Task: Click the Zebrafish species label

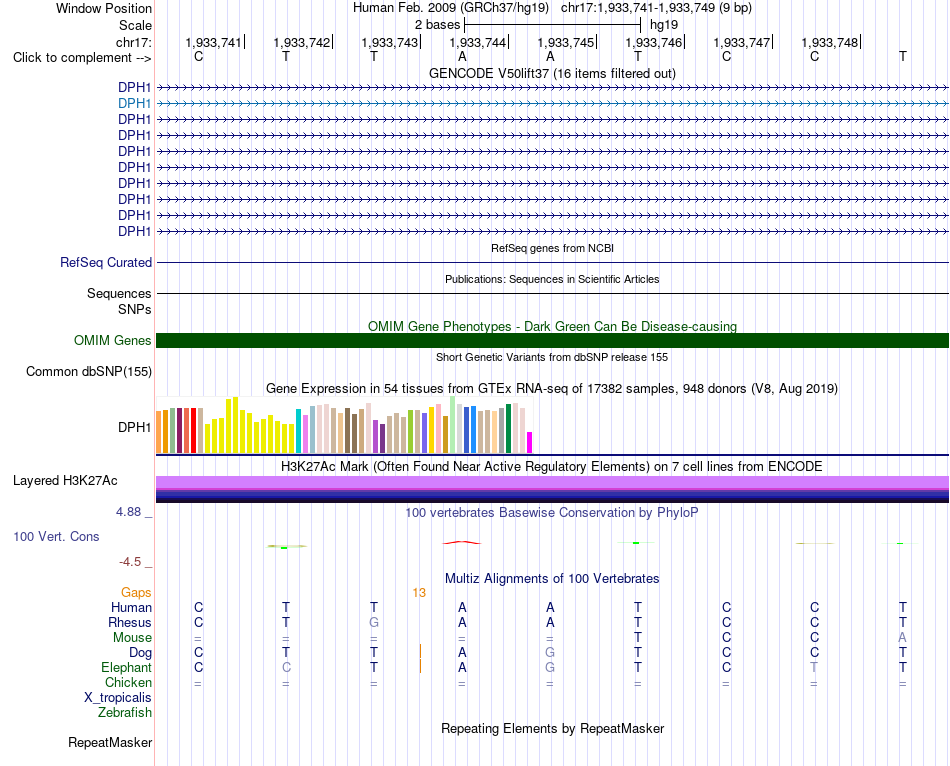Action: click(x=125, y=713)
